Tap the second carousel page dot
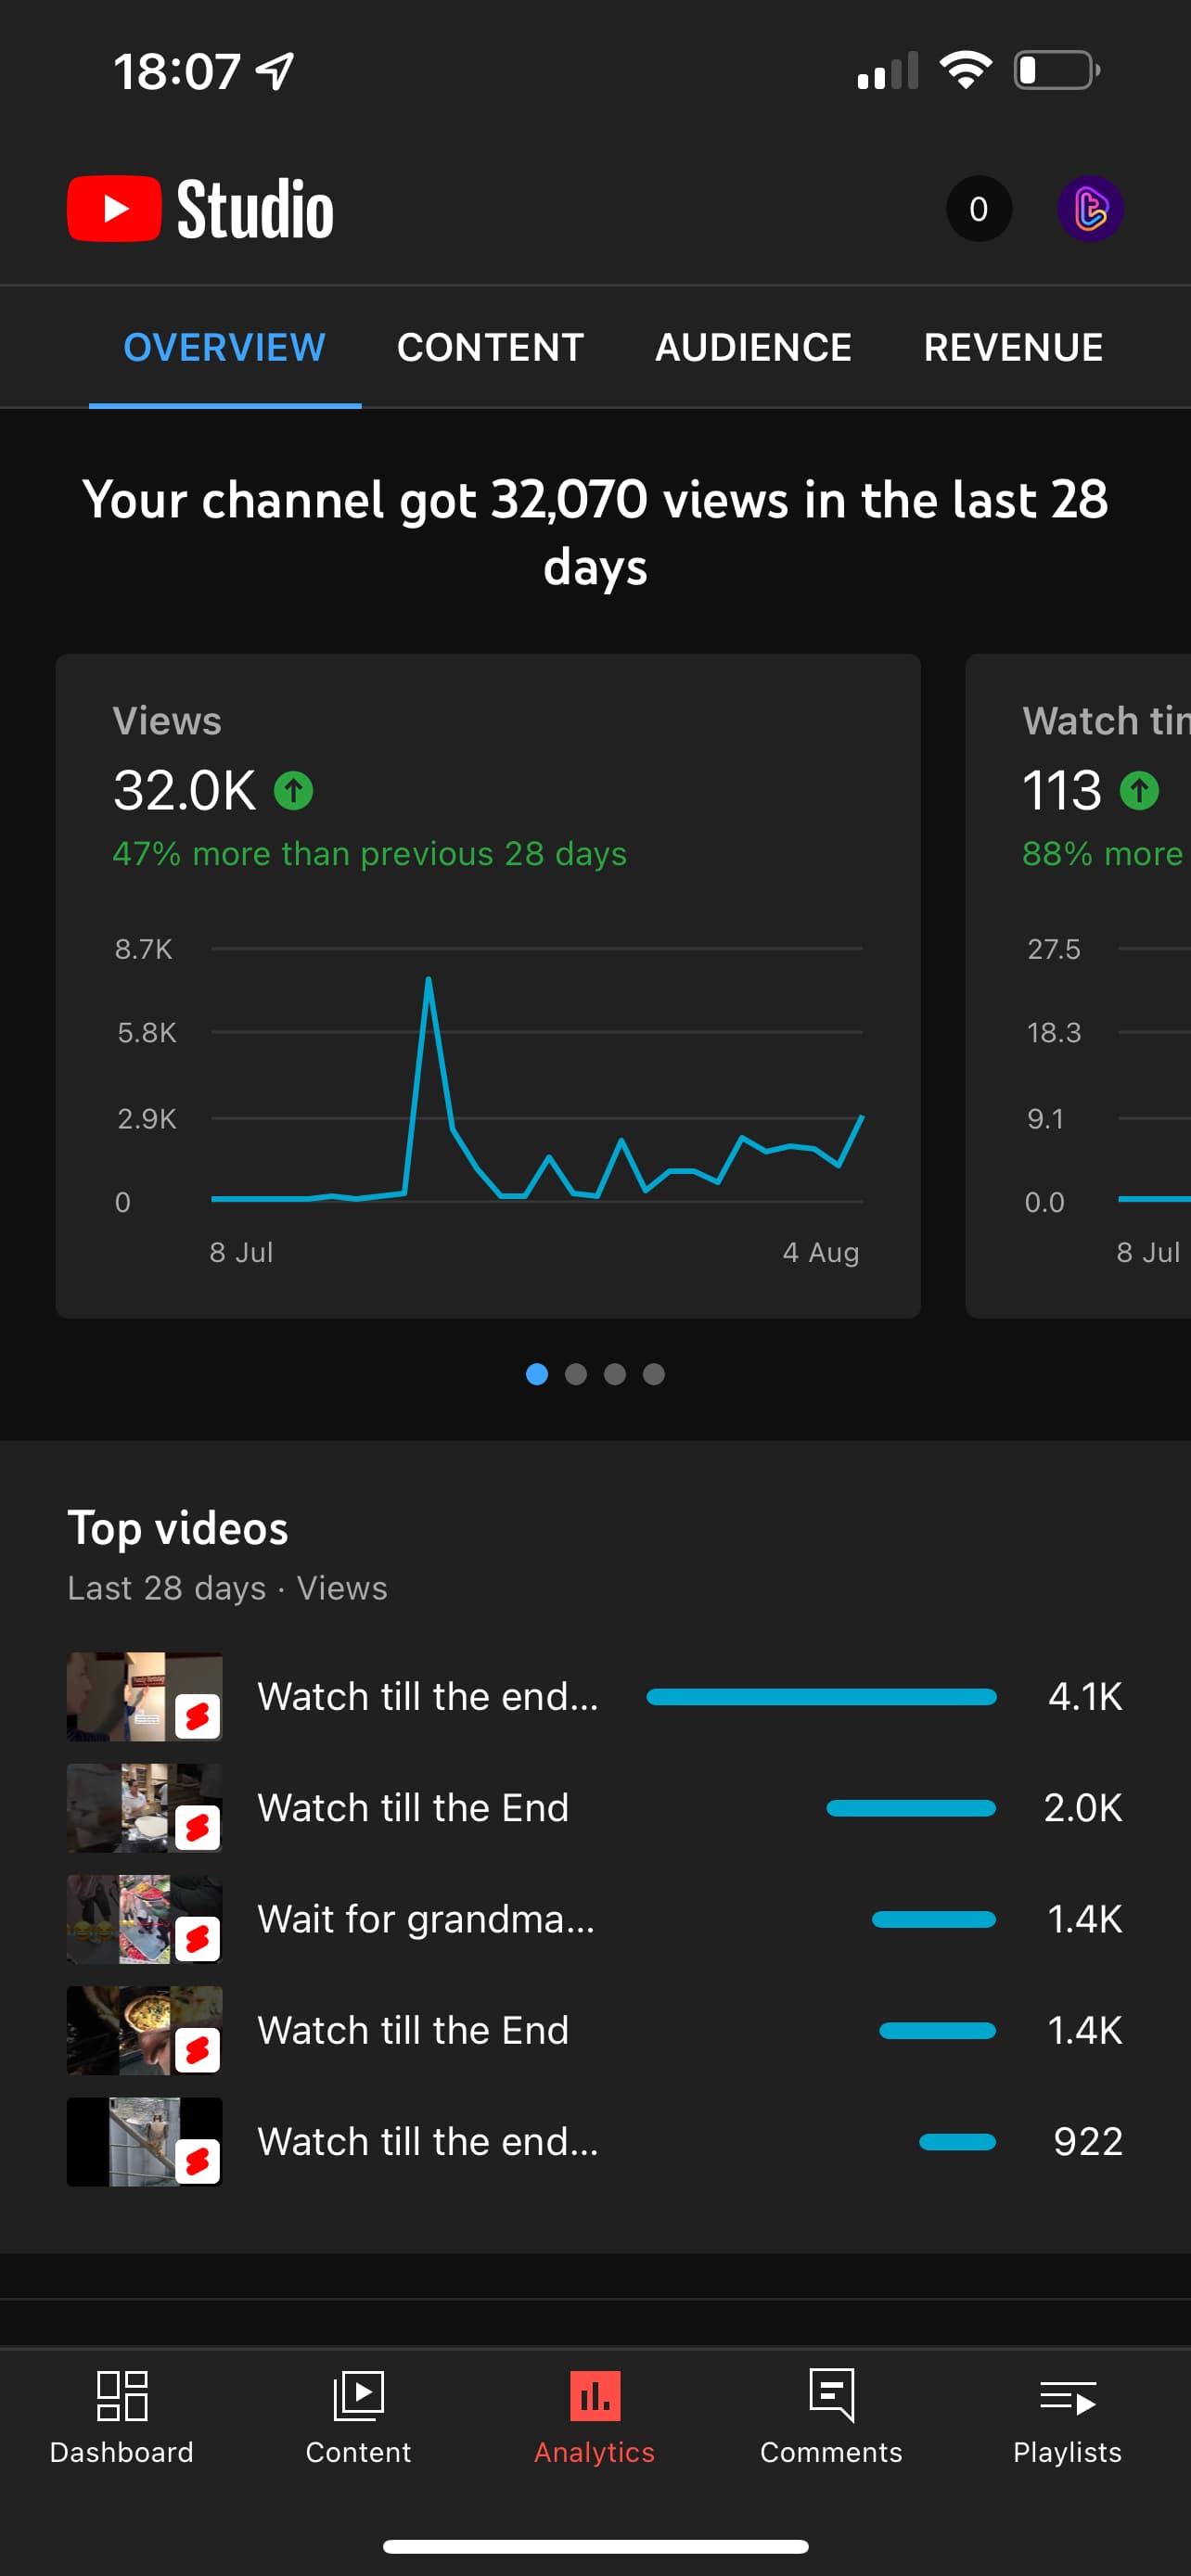1191x2576 pixels. (576, 1374)
